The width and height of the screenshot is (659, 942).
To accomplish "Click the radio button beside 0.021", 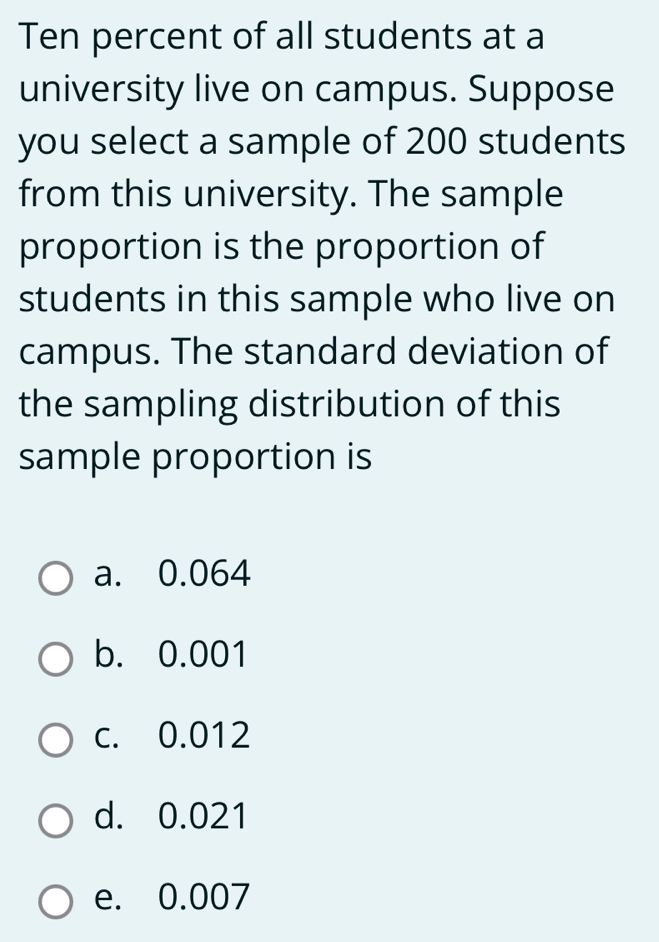I will (57, 819).
